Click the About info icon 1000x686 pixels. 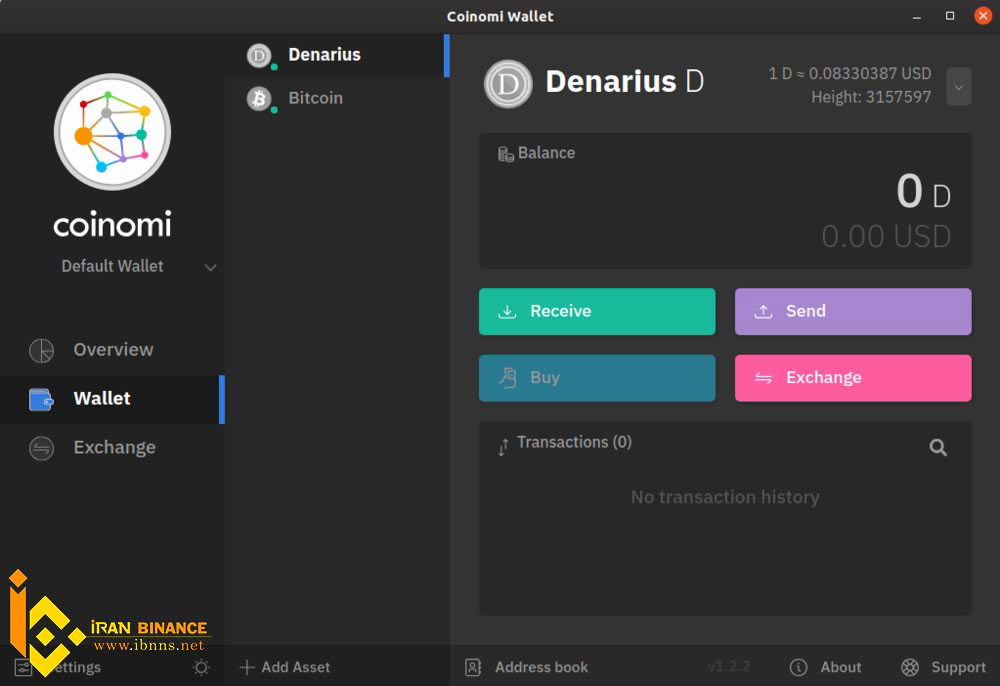tap(798, 668)
